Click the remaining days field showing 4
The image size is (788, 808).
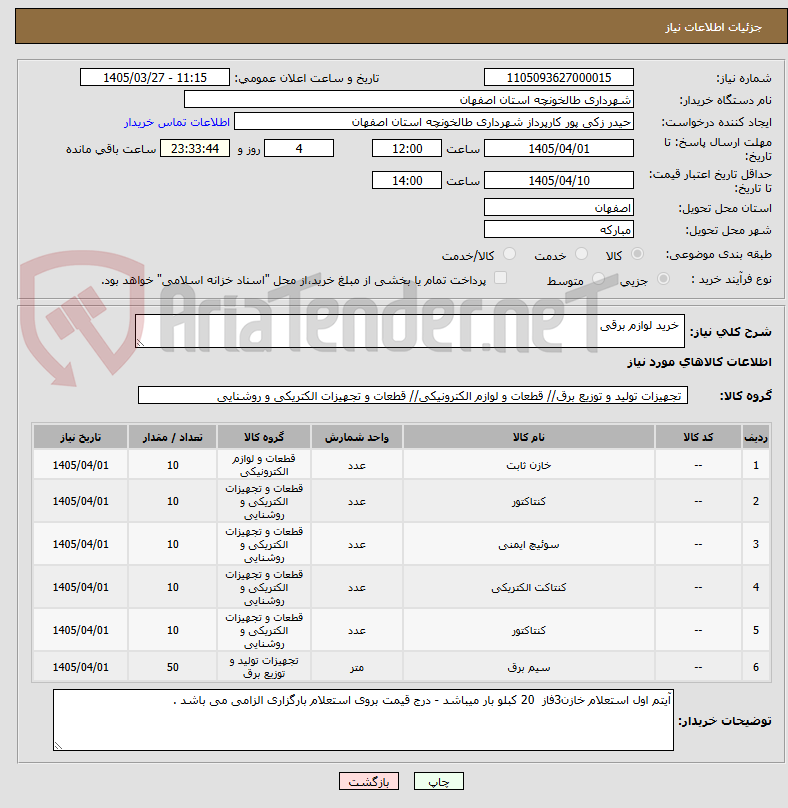coord(299,148)
